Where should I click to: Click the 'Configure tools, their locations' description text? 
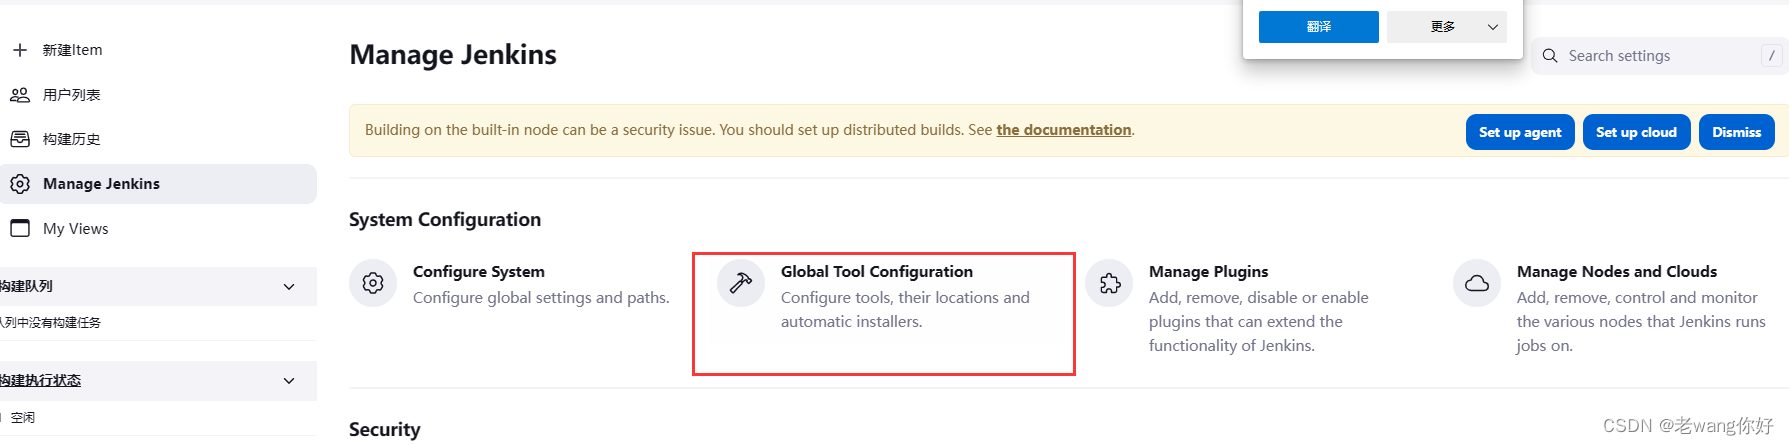point(905,310)
